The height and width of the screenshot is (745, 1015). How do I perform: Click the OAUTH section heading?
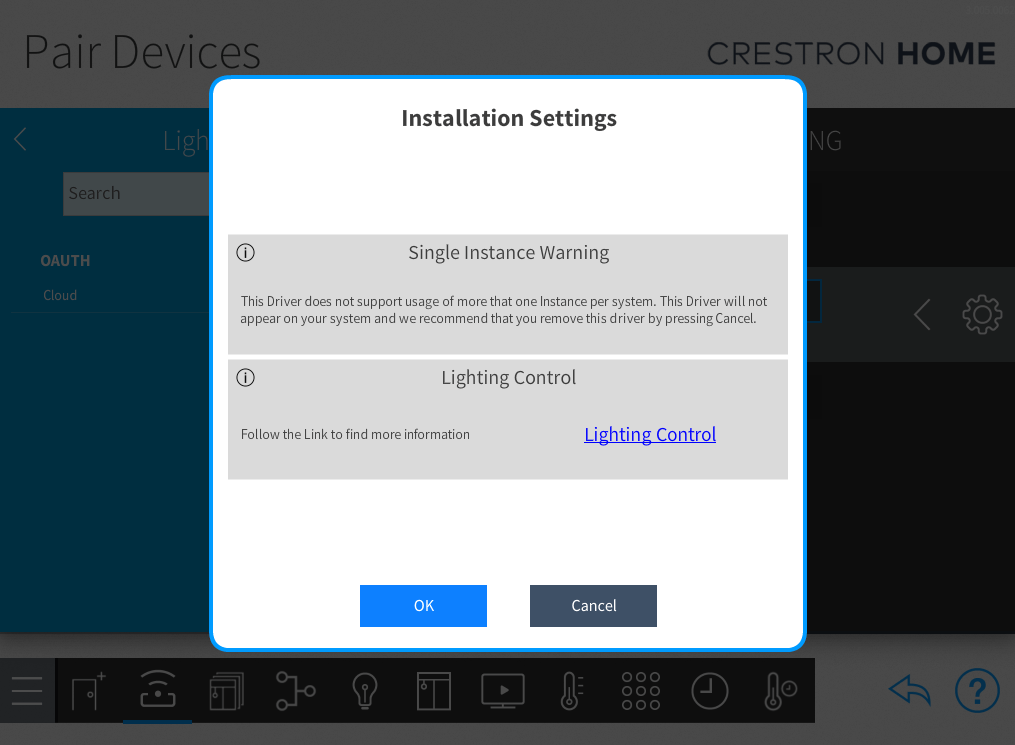click(65, 261)
